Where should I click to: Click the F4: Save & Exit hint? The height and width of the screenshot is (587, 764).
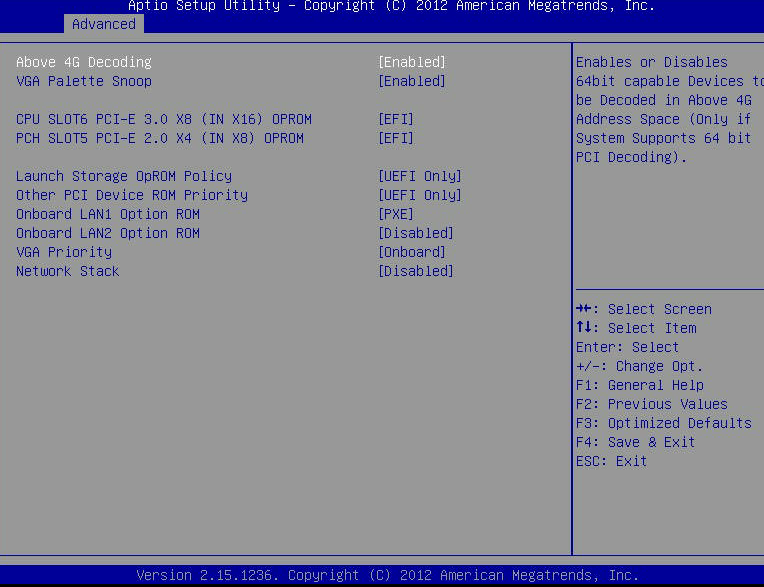(635, 442)
